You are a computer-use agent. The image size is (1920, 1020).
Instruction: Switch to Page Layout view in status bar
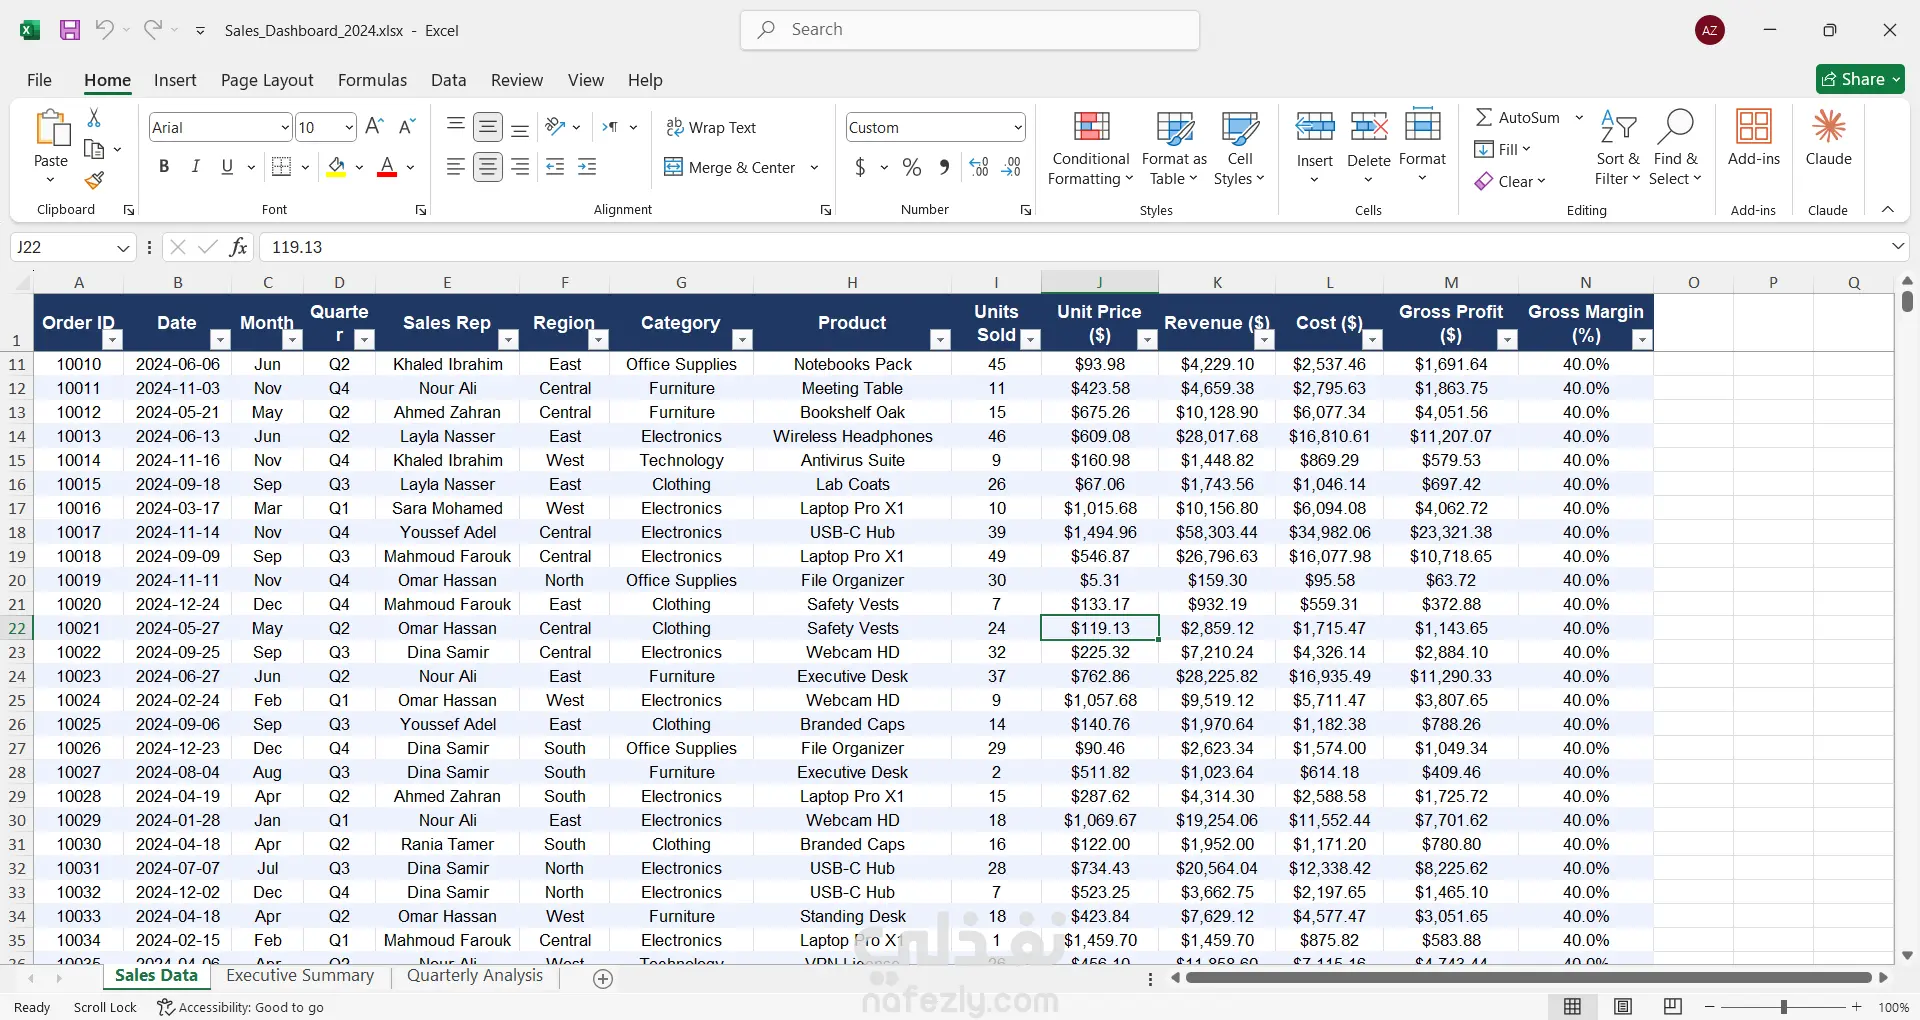click(x=1623, y=1006)
